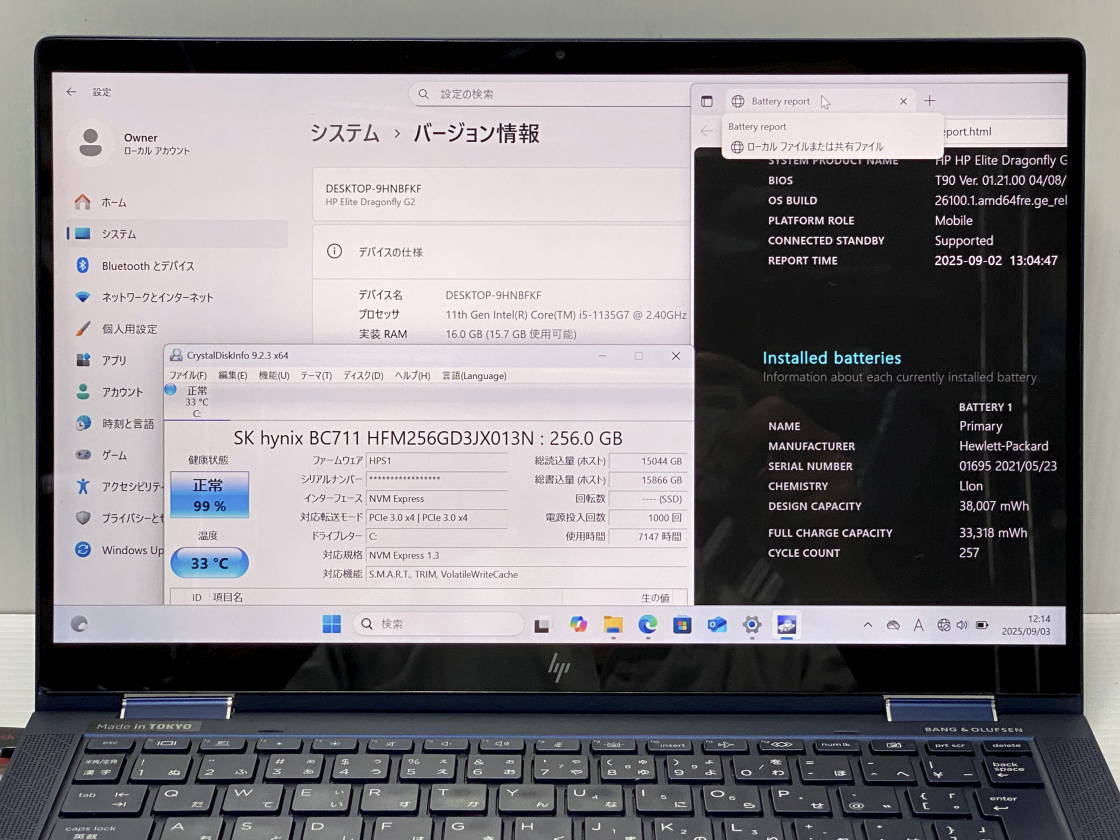The image size is (1120, 840).
Task: Open テーマ(T) menu in CrystalDiskInfo
Action: (316, 376)
